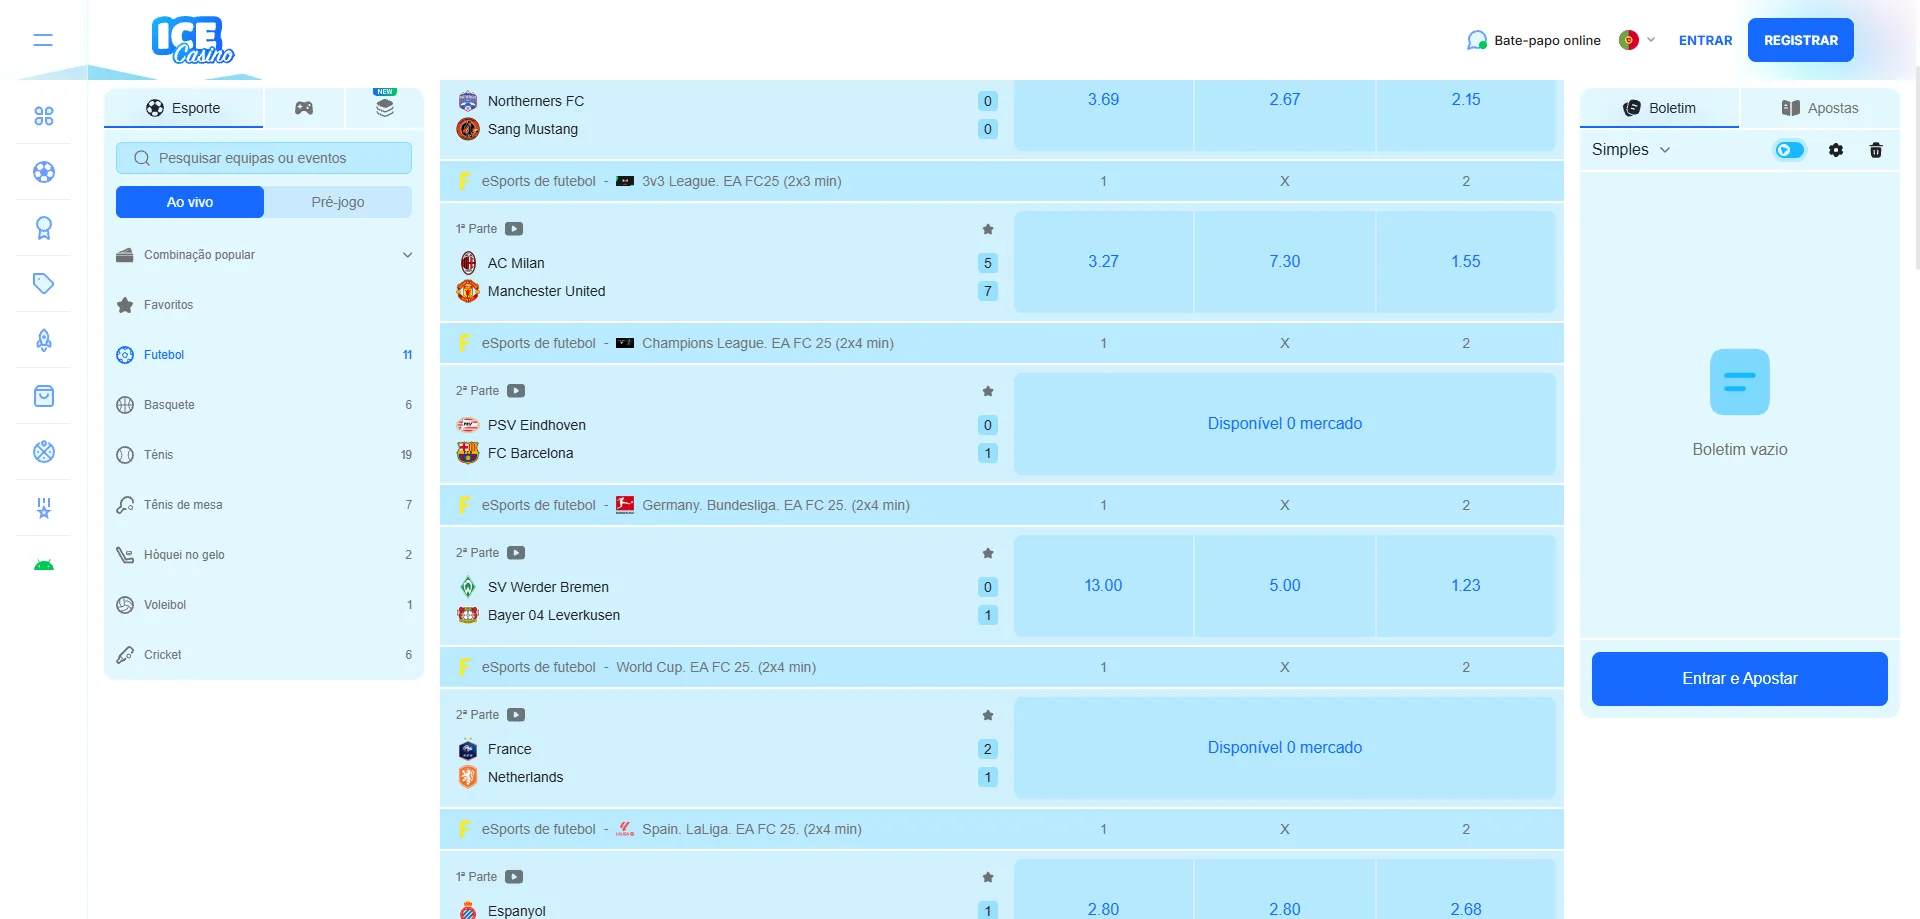This screenshot has height=919, width=1920.
Task: Click the sidebar medal stars icon
Action: (44, 508)
